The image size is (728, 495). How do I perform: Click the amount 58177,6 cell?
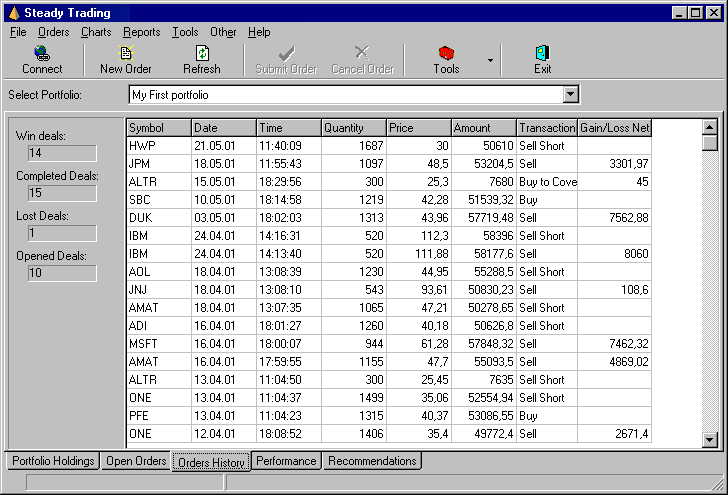tap(484, 254)
